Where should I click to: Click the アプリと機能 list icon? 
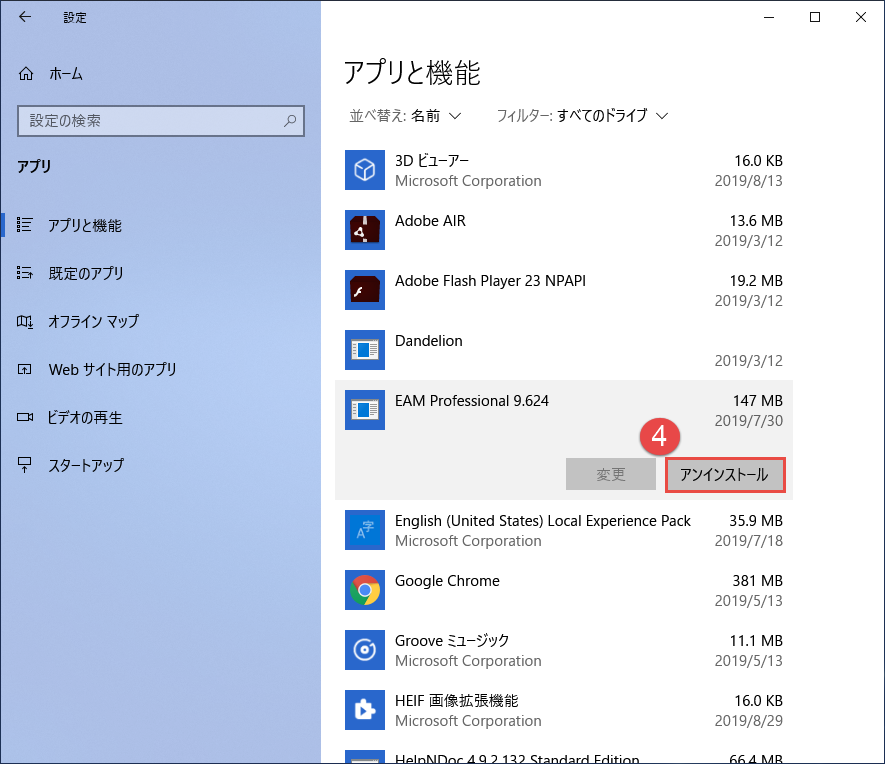pos(24,225)
